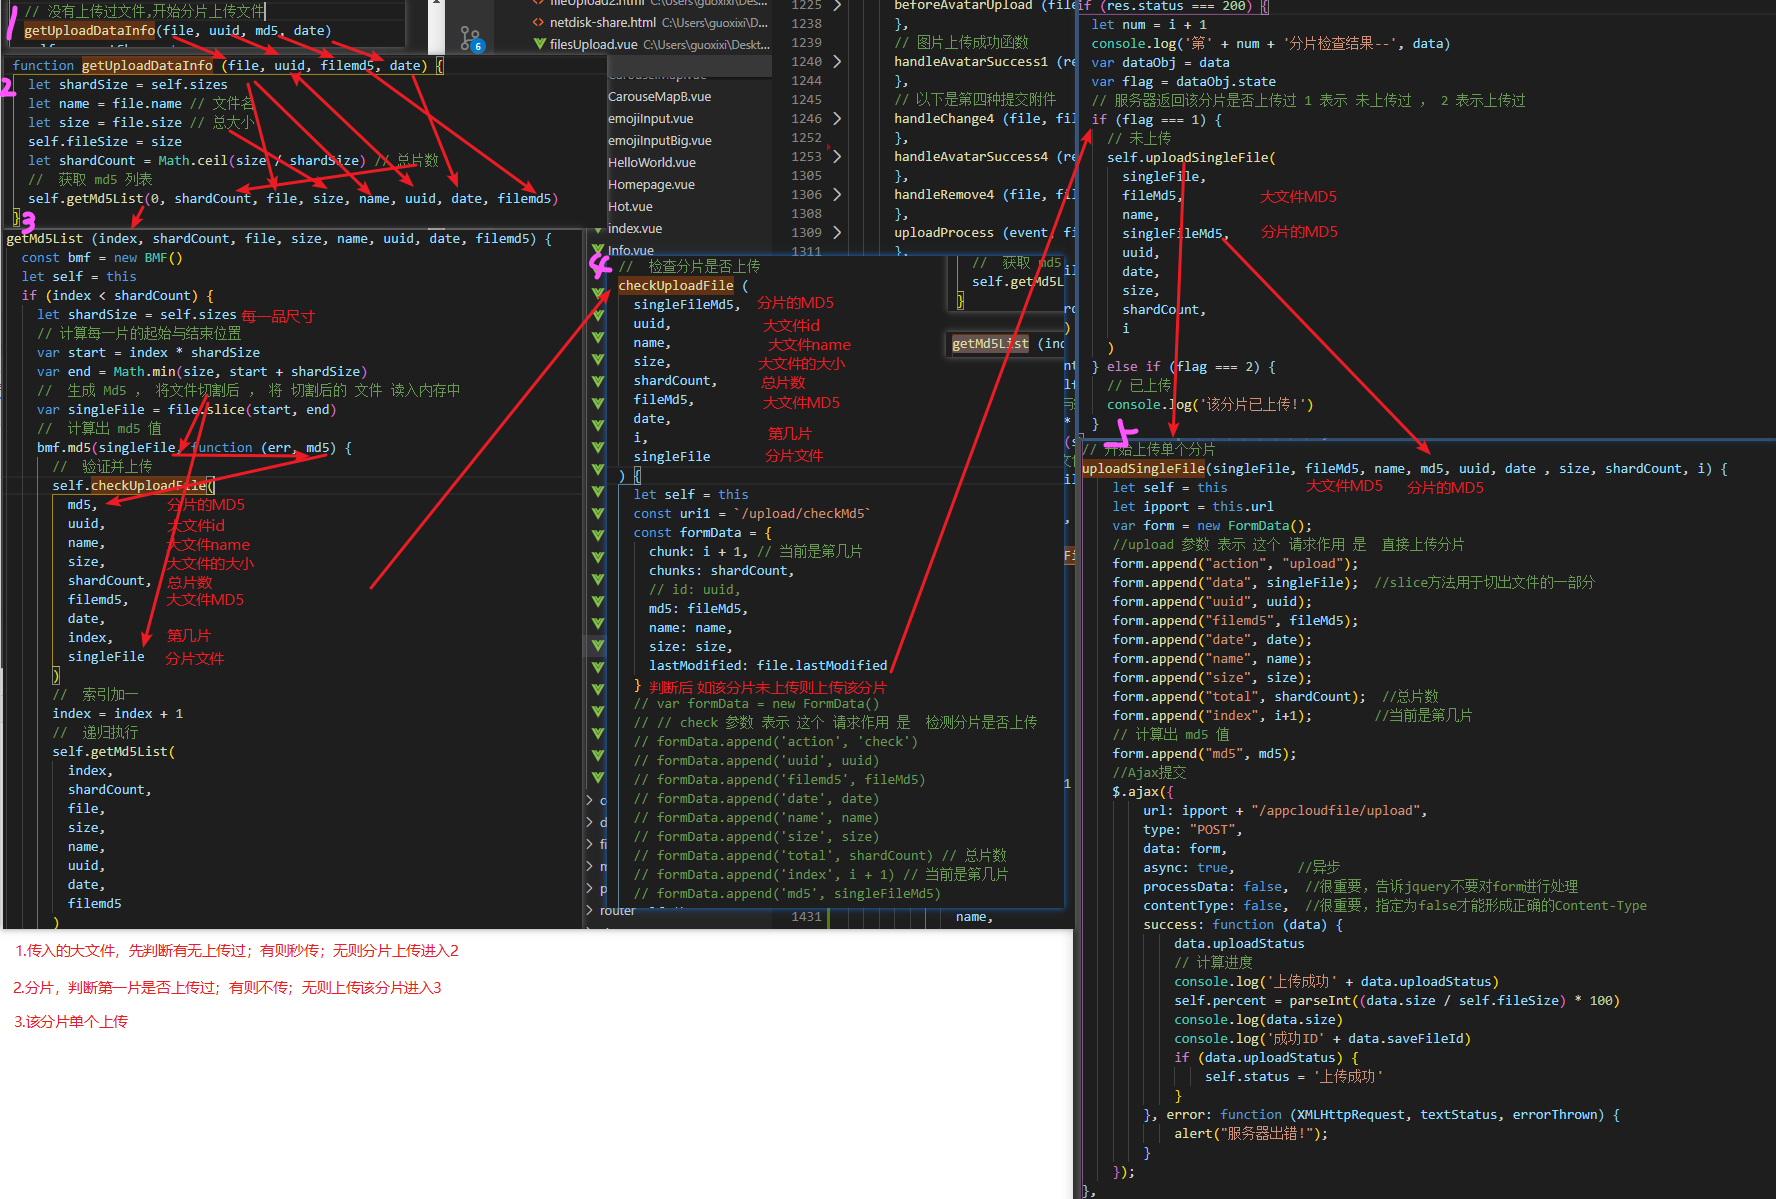This screenshot has width=1776, height=1199.
Task: Click line number 1431 in the gutter
Action: click(x=806, y=916)
